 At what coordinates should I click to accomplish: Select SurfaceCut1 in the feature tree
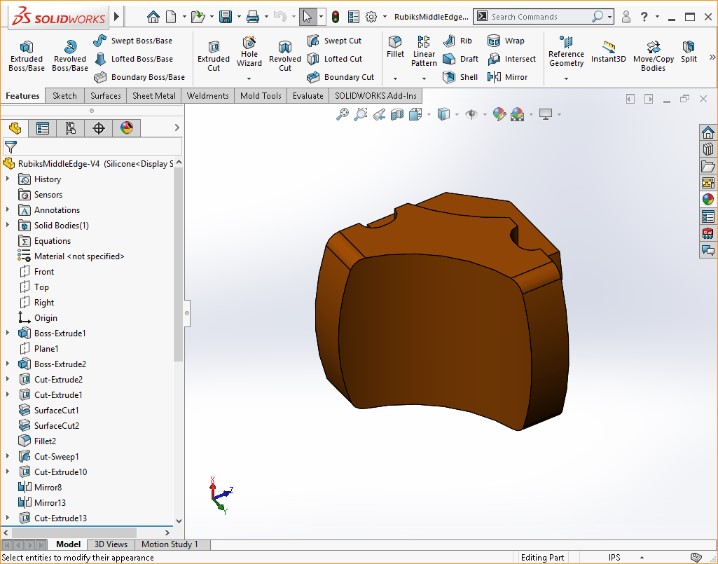click(x=49, y=410)
